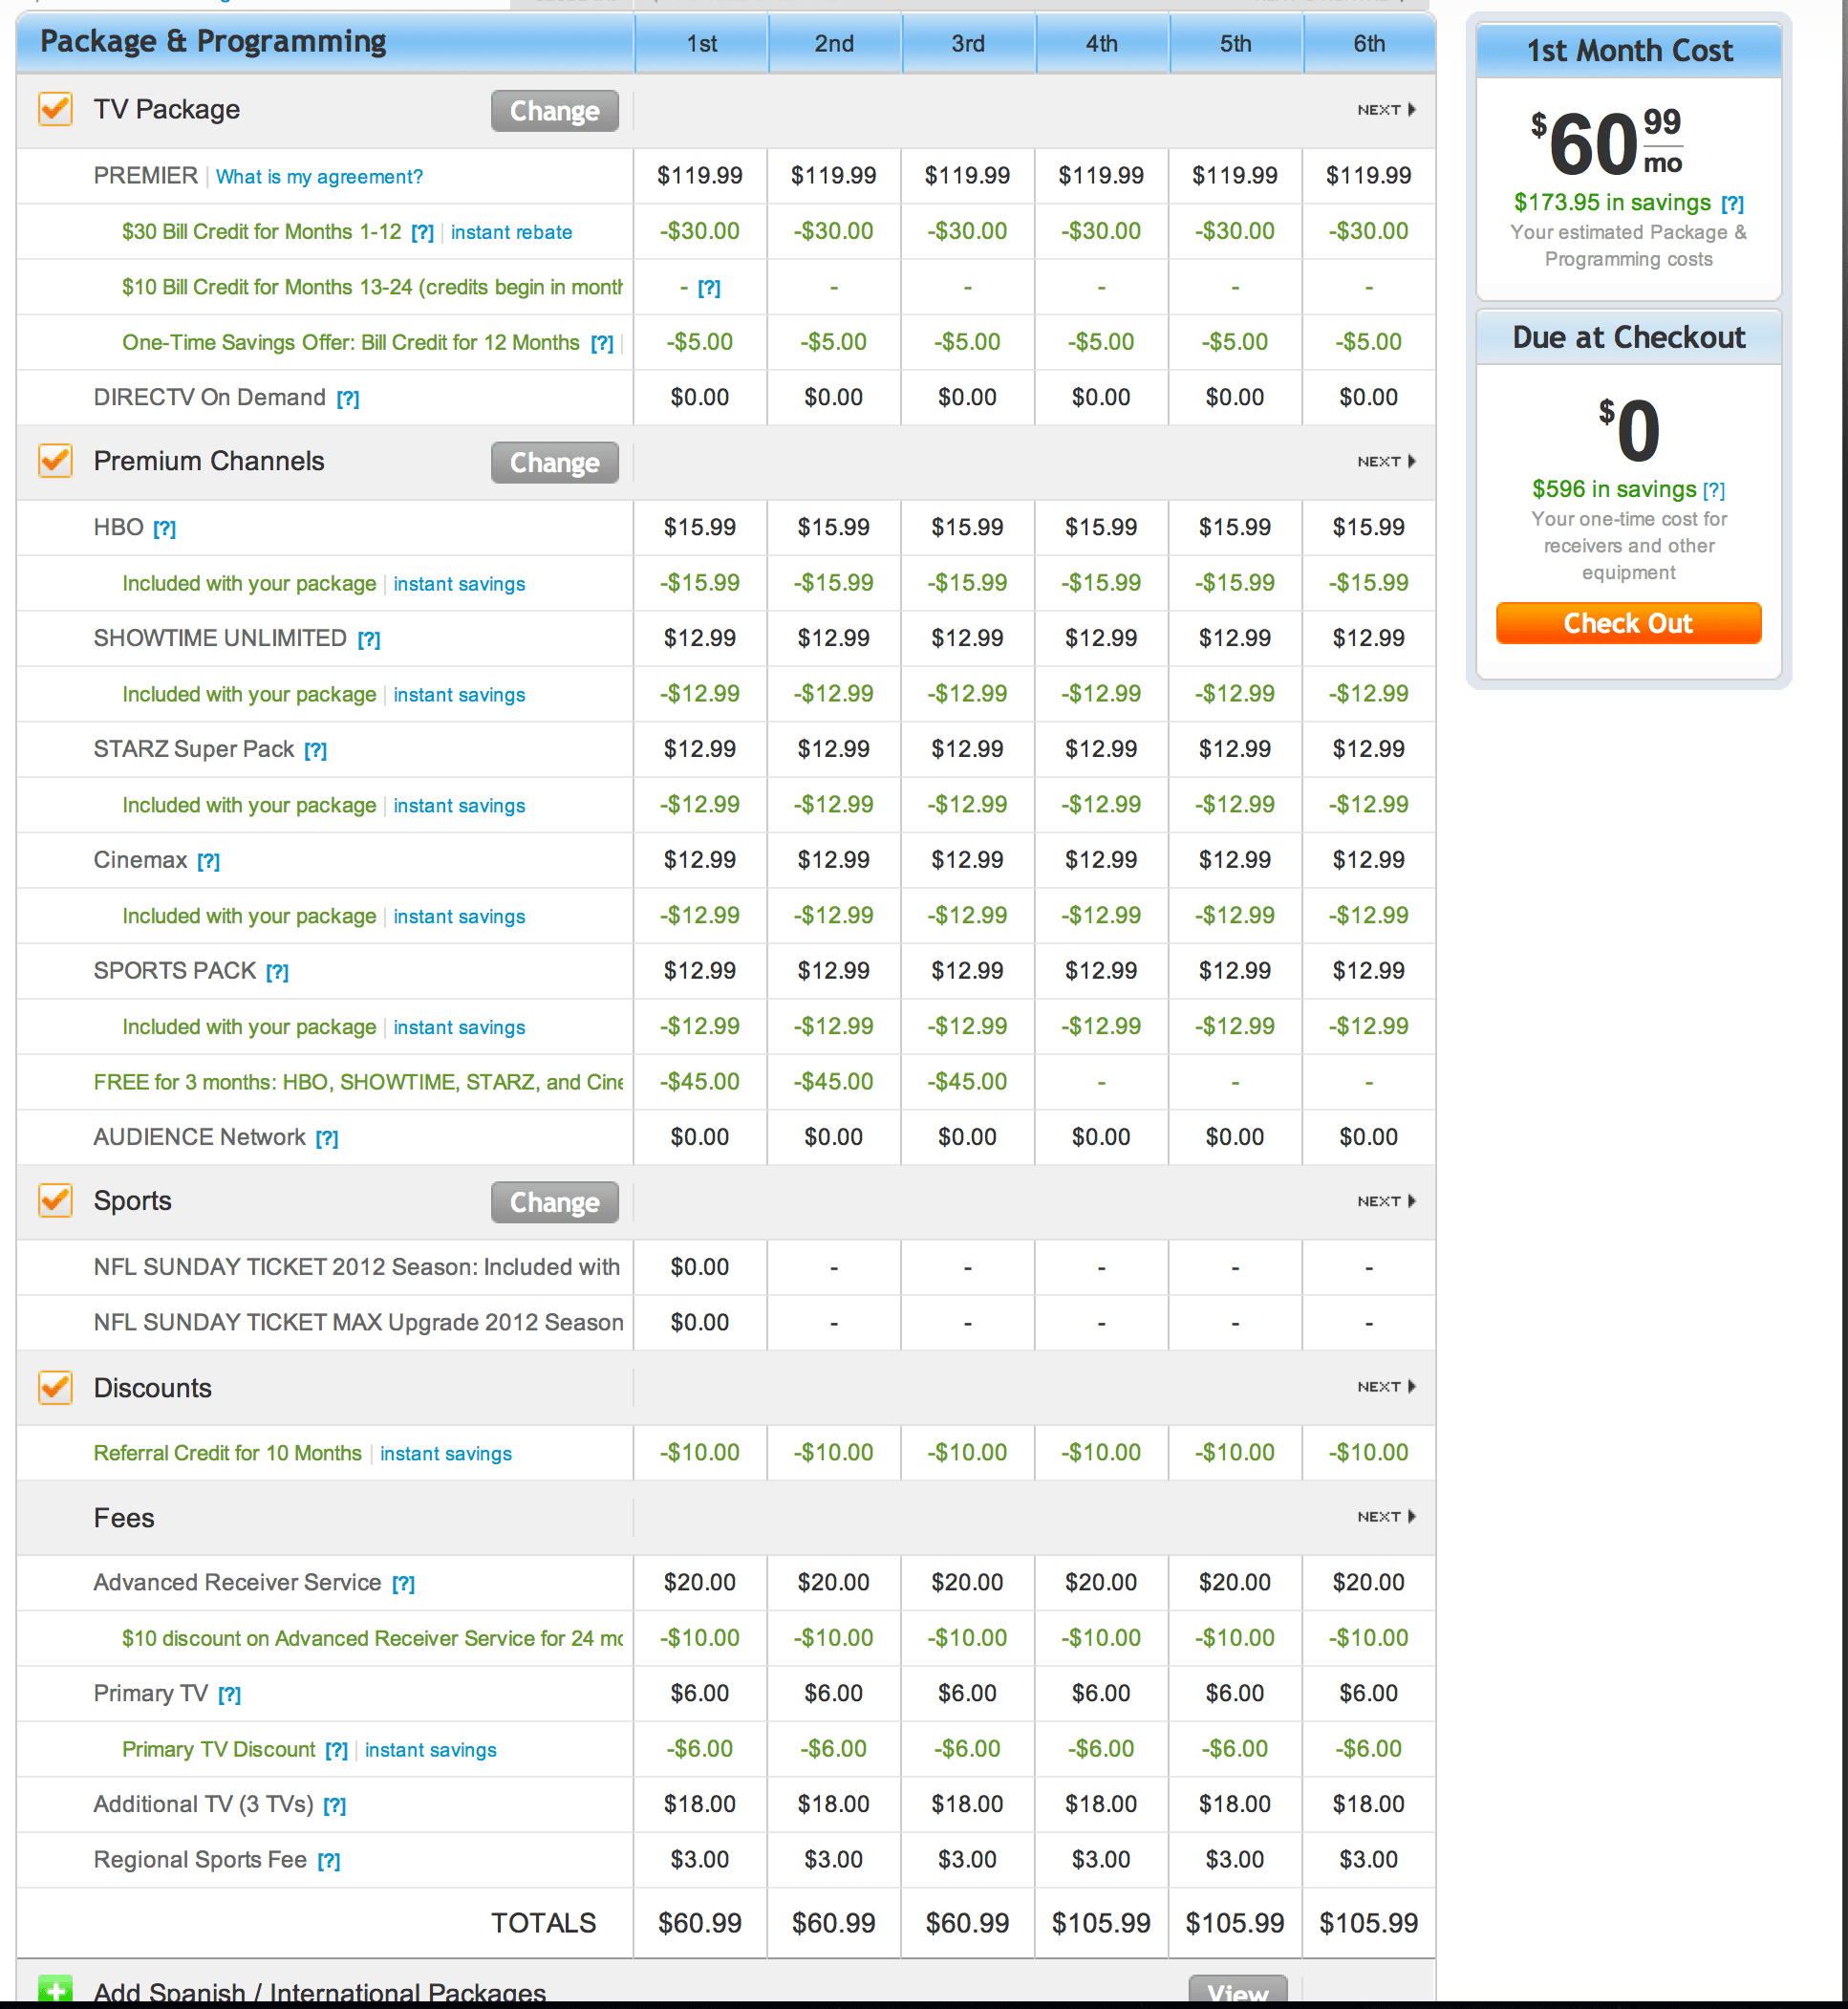Expand Add Spanish / International Packages plus icon
Image resolution: width=1848 pixels, height=2009 pixels.
[x=55, y=1991]
